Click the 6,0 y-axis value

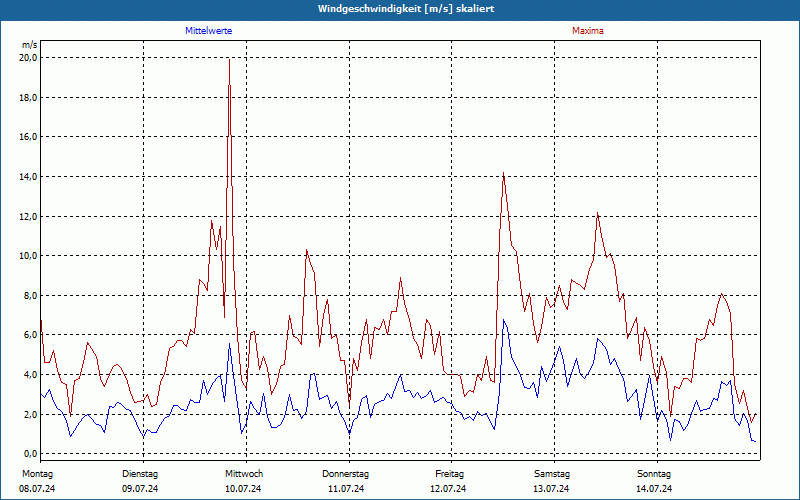pyautogui.click(x=31, y=335)
